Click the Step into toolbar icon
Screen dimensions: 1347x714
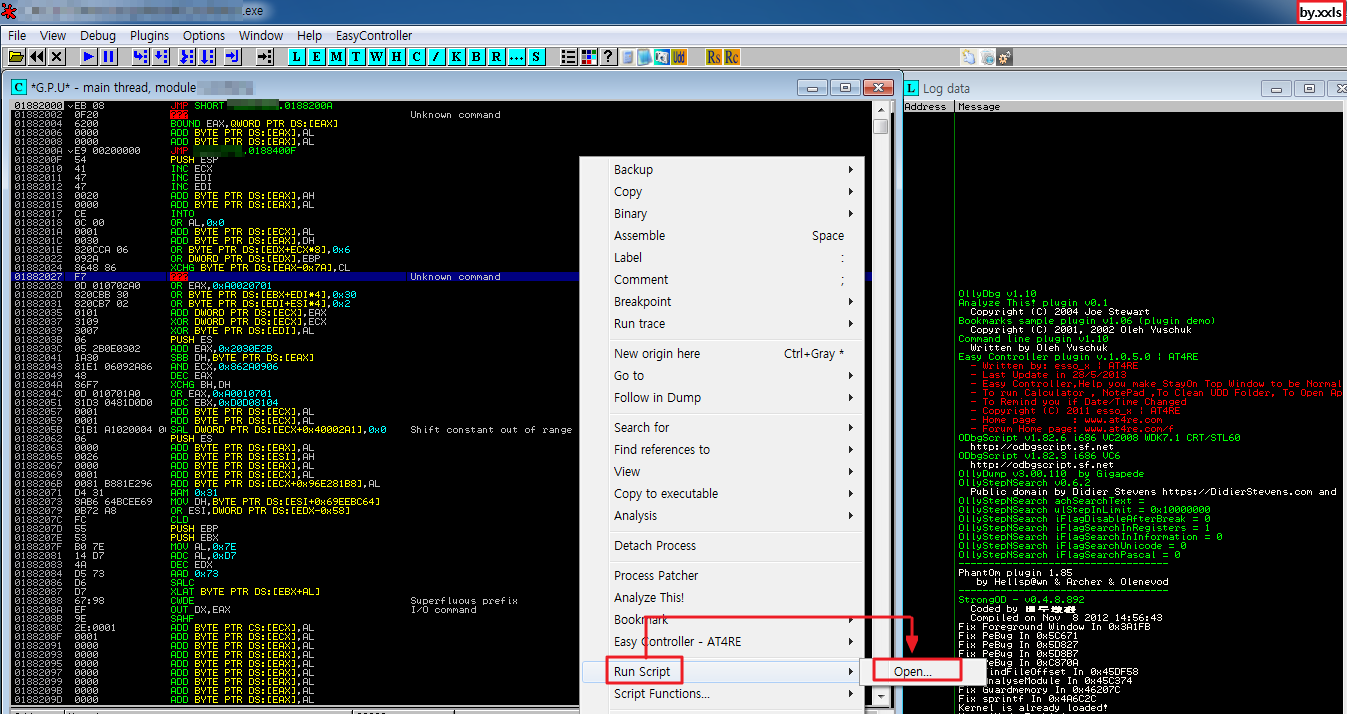pos(140,57)
